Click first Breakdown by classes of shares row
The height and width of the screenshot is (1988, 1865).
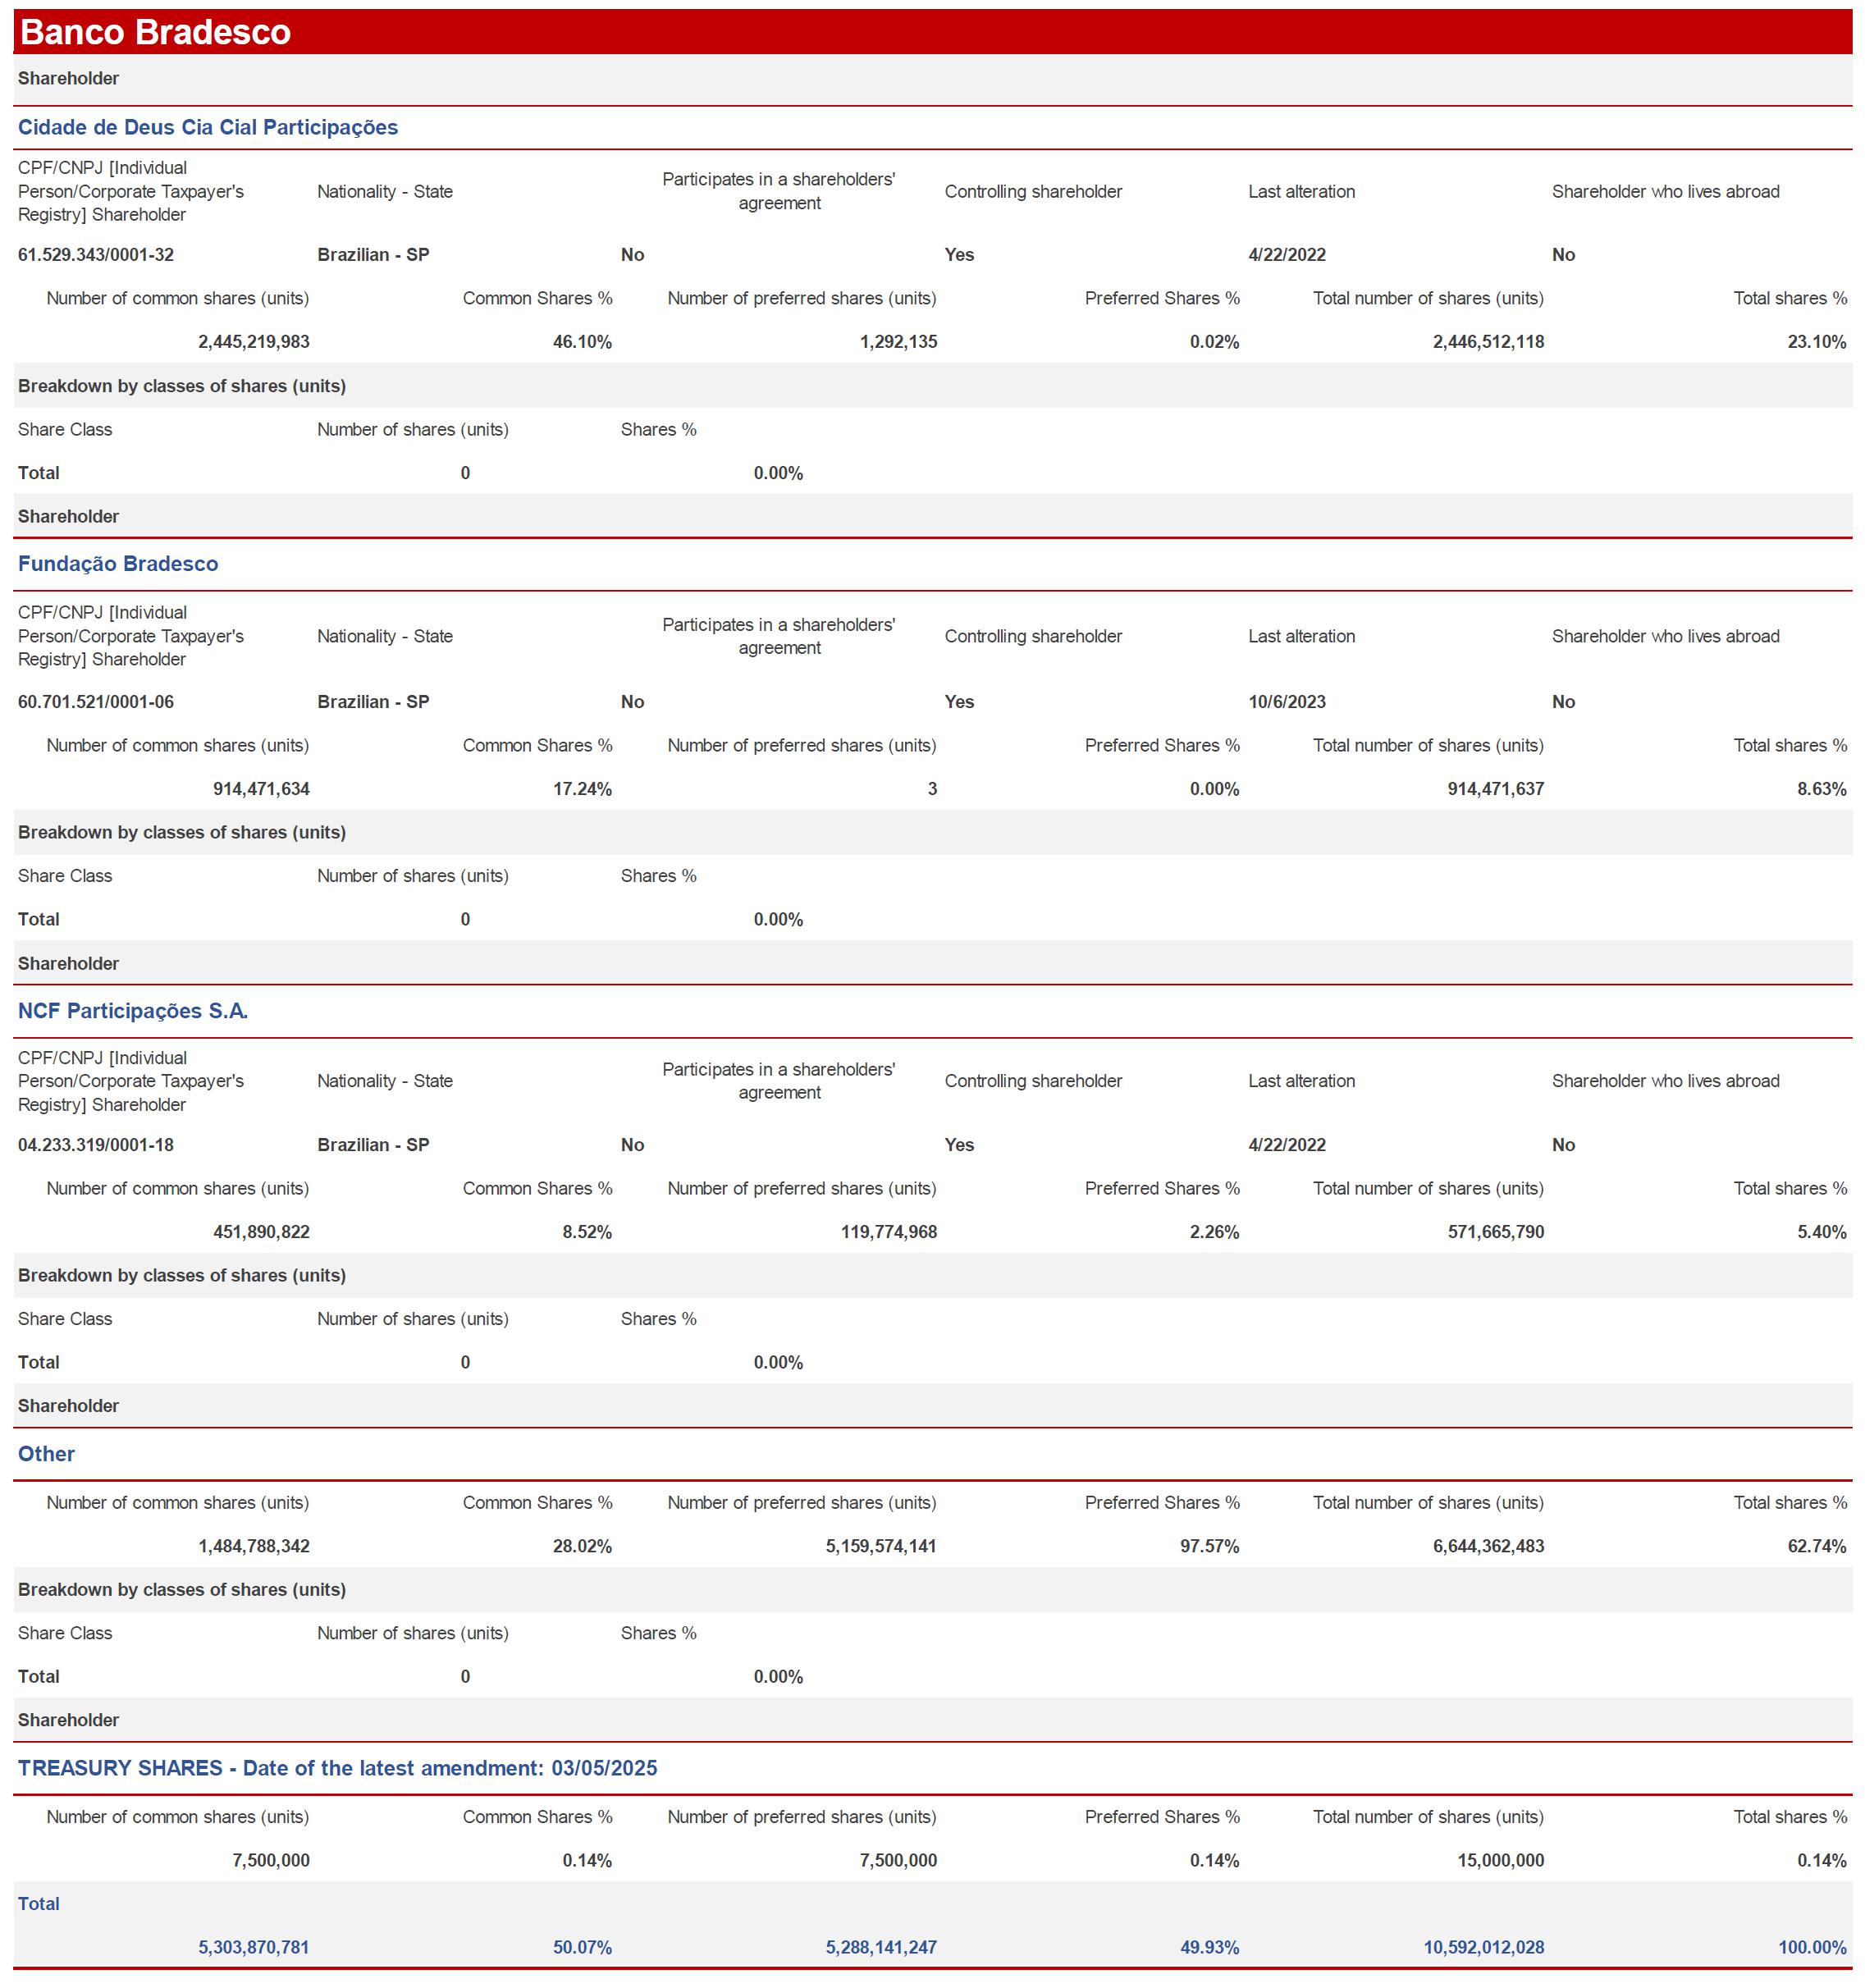pyautogui.click(x=182, y=386)
